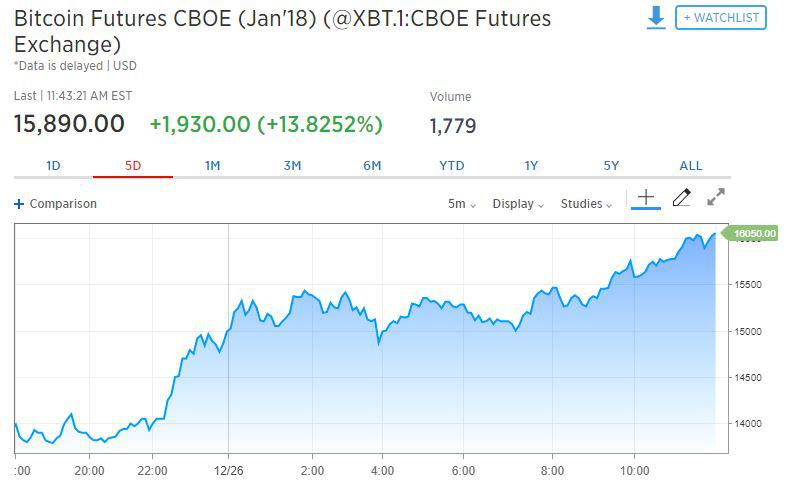This screenshot has width=791, height=493.
Task: Switch to the 1M range tab
Action: [212, 166]
